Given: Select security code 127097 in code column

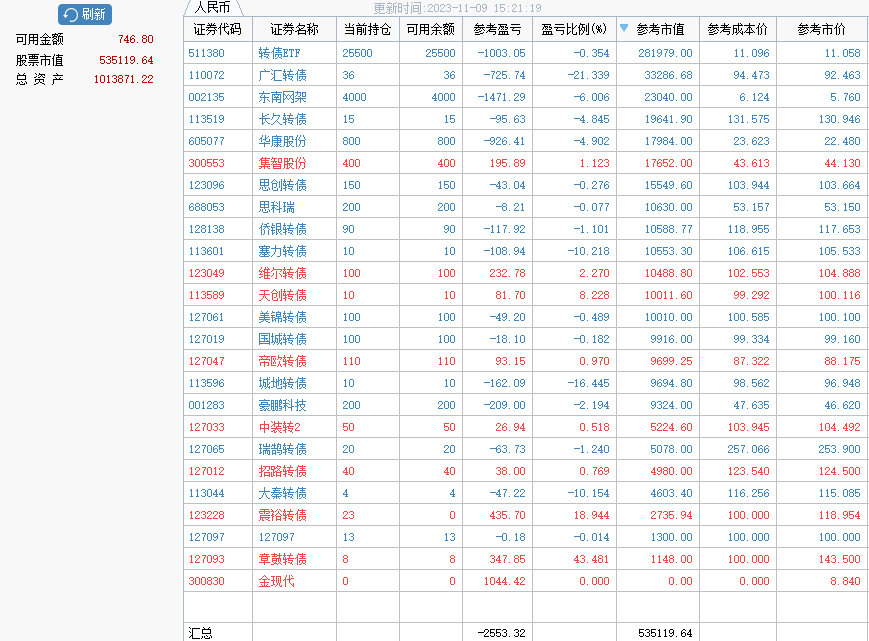Looking at the screenshot, I should [206, 537].
